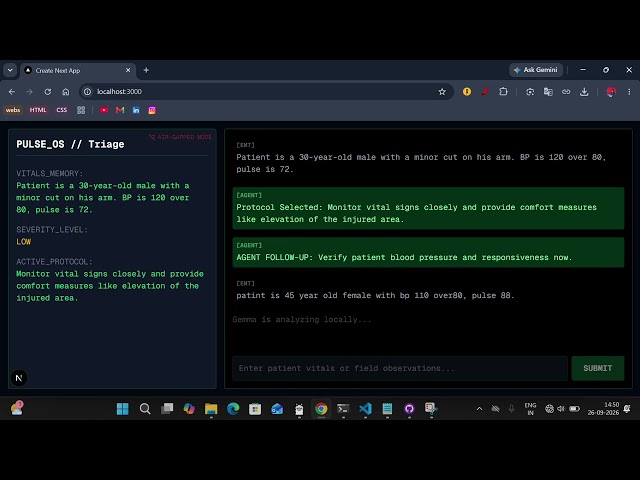This screenshot has width=640, height=480.
Task: Click the VITALS_MEMORY label
Action: click(49, 173)
